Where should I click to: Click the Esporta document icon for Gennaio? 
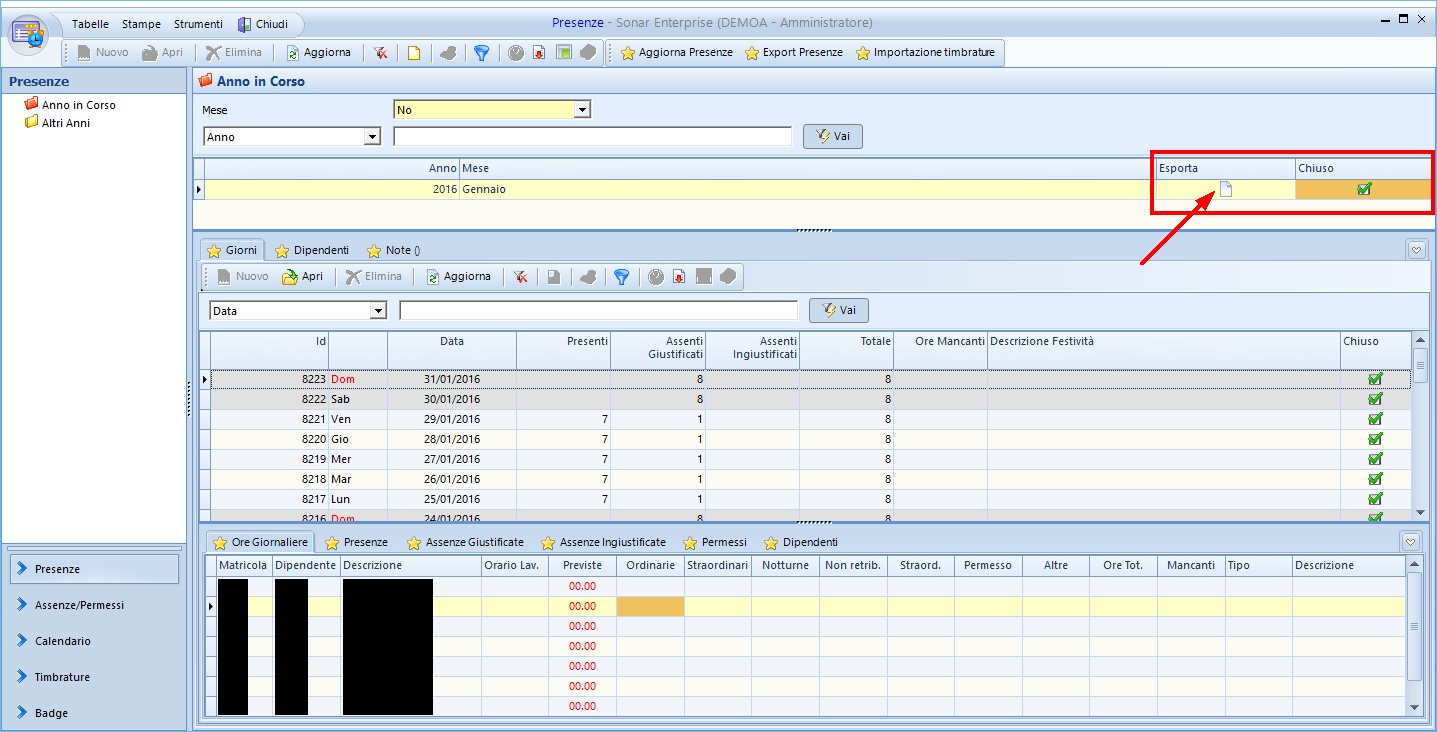[1225, 189]
